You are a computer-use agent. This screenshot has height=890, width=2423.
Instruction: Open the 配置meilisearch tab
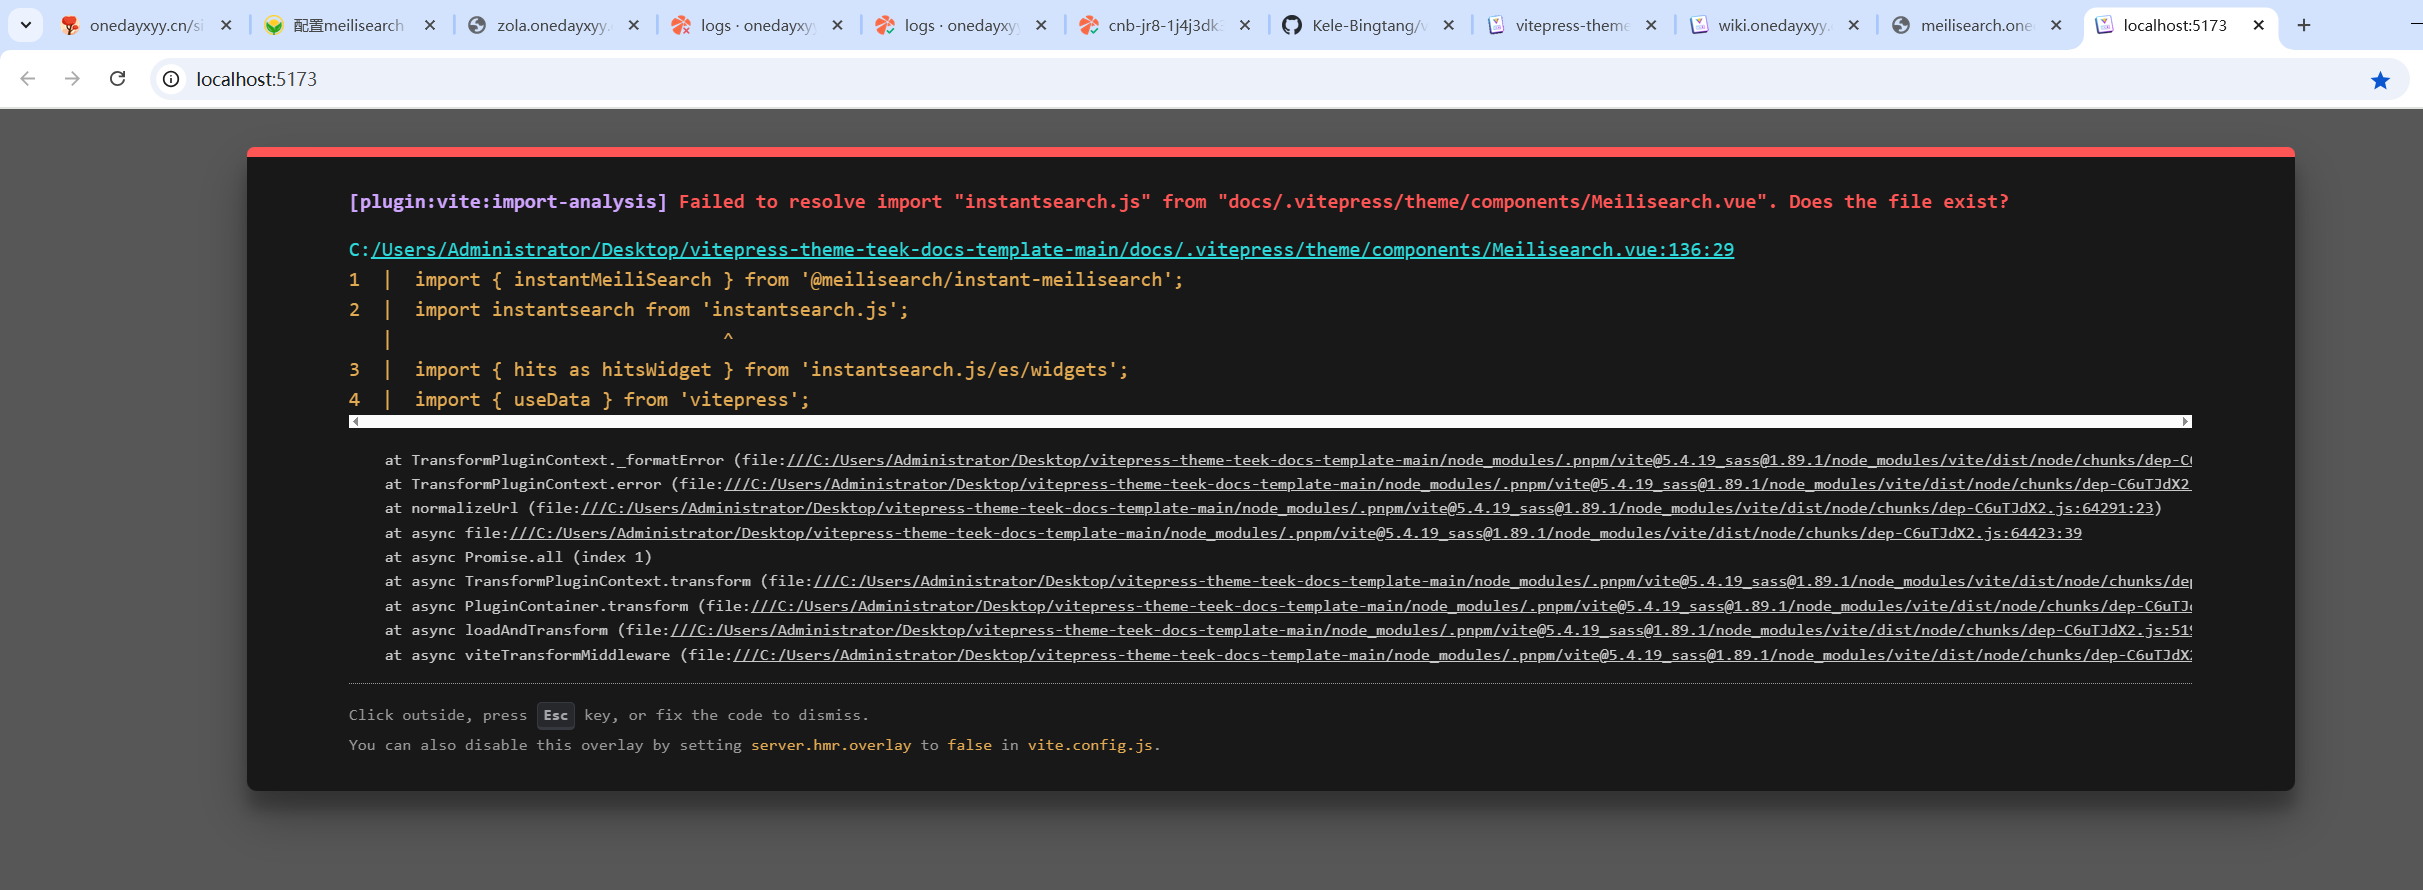click(x=347, y=25)
